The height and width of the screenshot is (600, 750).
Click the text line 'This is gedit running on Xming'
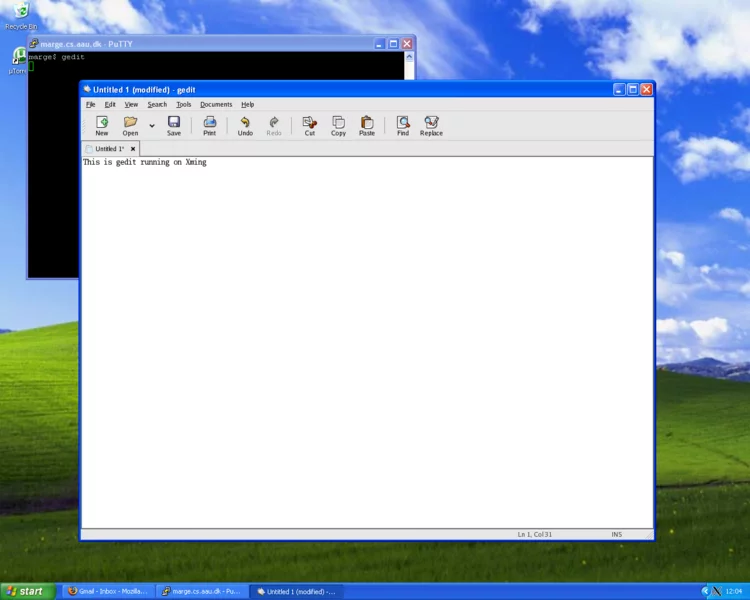[144, 162]
